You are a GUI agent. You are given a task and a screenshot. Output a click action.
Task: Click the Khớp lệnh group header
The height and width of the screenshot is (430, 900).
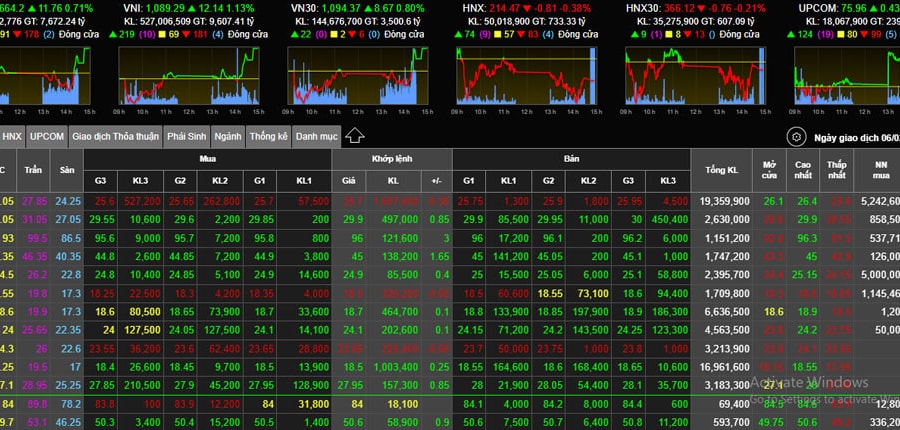[392, 159]
